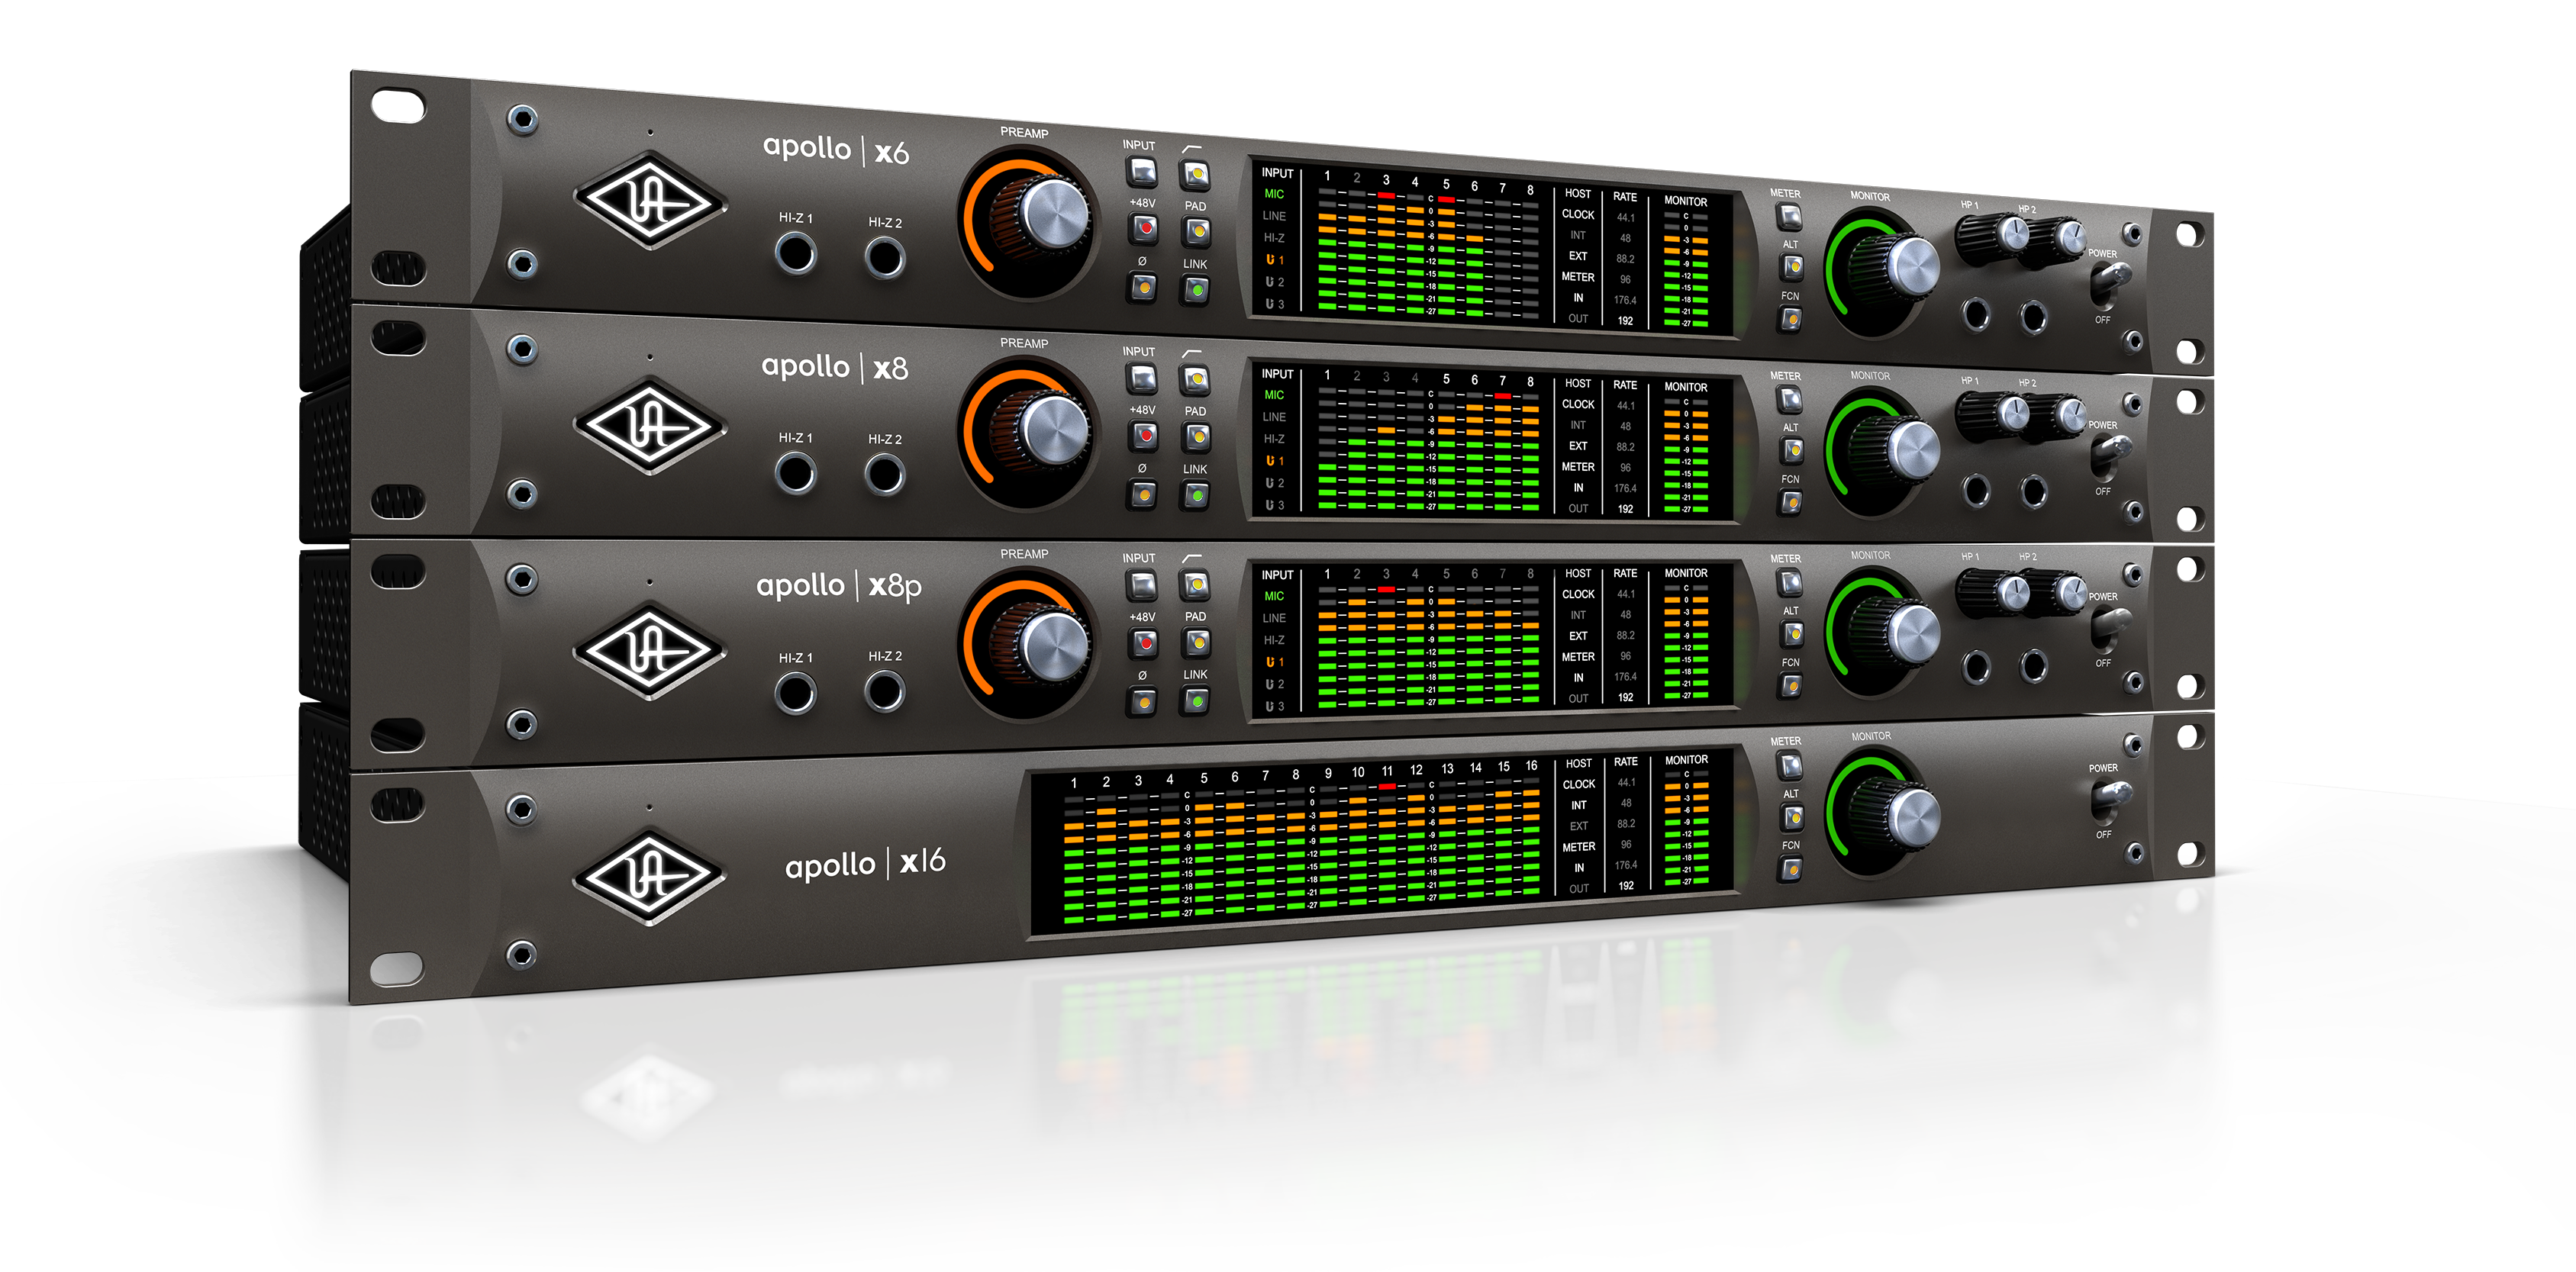The height and width of the screenshot is (1272, 2576).
Task: Click the UA diamond logo on apollo x6
Action: click(651, 201)
